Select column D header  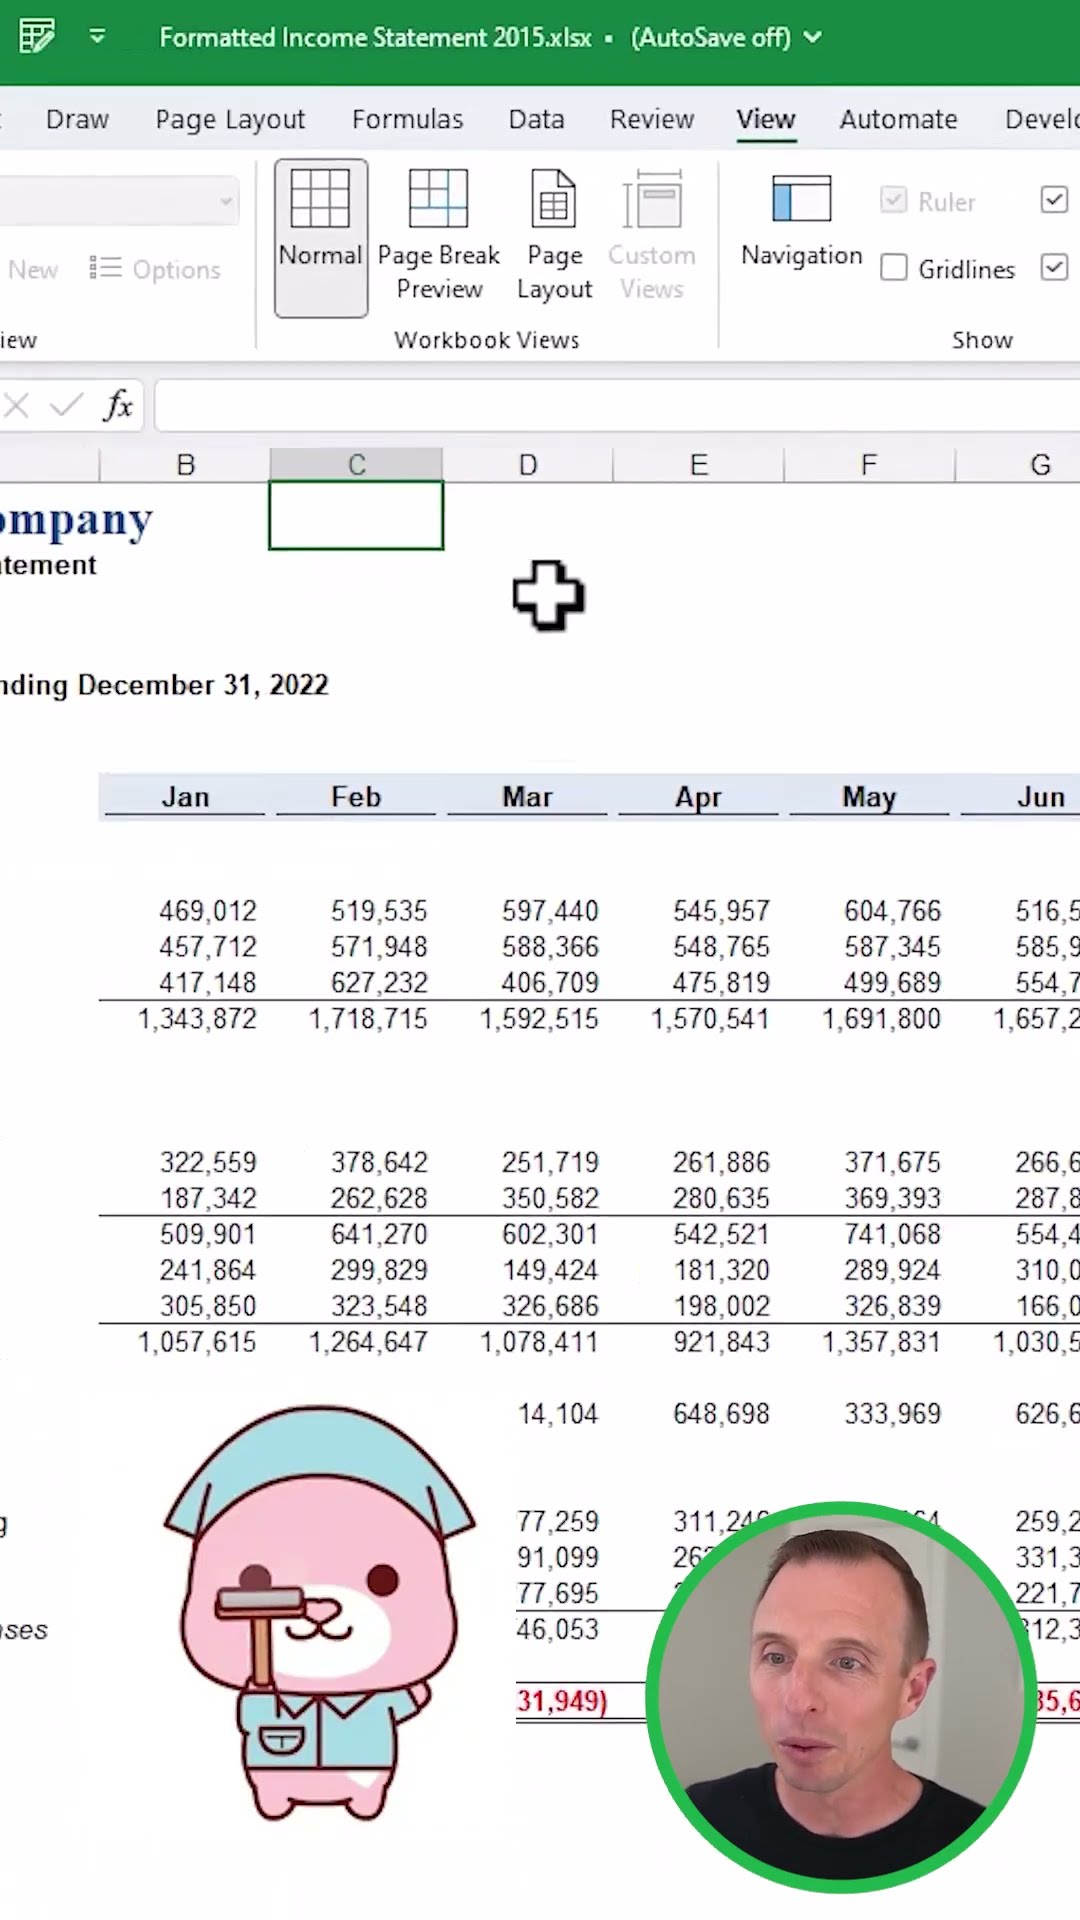click(x=527, y=465)
